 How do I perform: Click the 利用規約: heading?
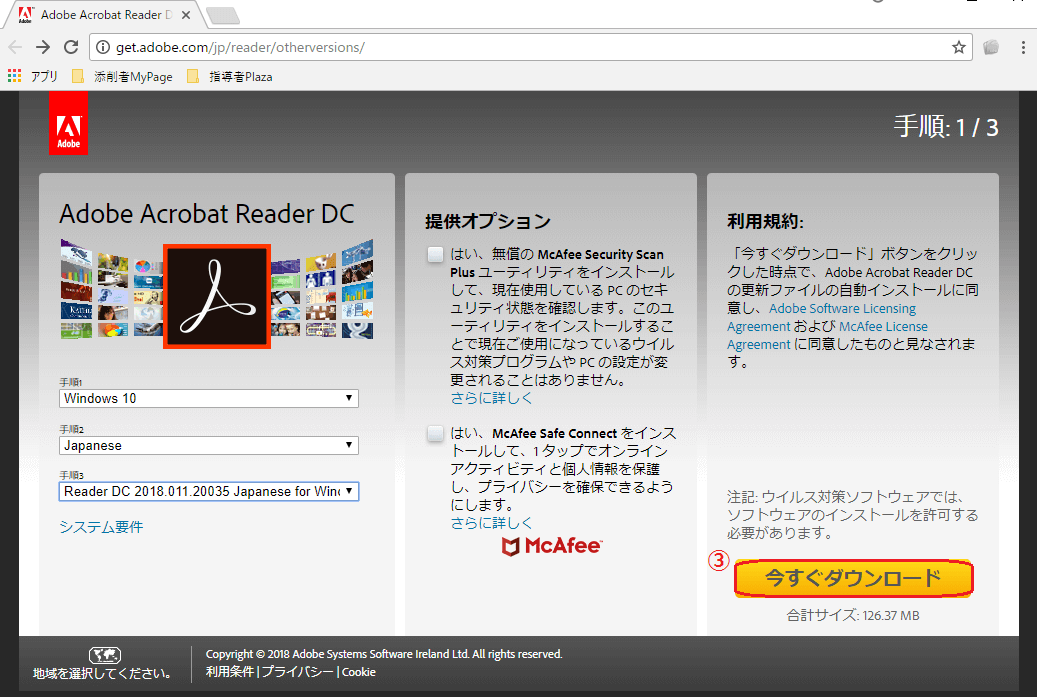click(765, 221)
